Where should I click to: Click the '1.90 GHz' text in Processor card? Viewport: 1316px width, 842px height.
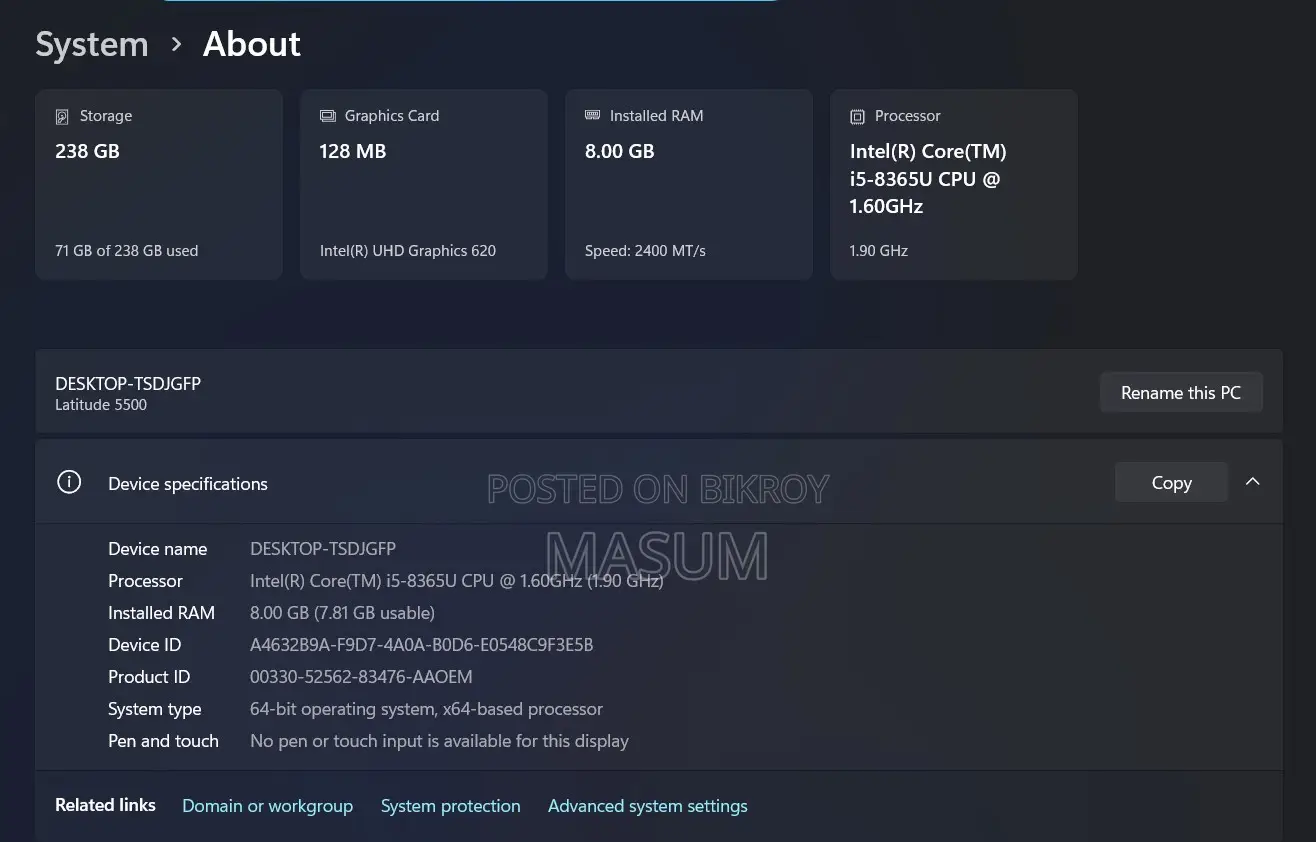[x=879, y=251]
